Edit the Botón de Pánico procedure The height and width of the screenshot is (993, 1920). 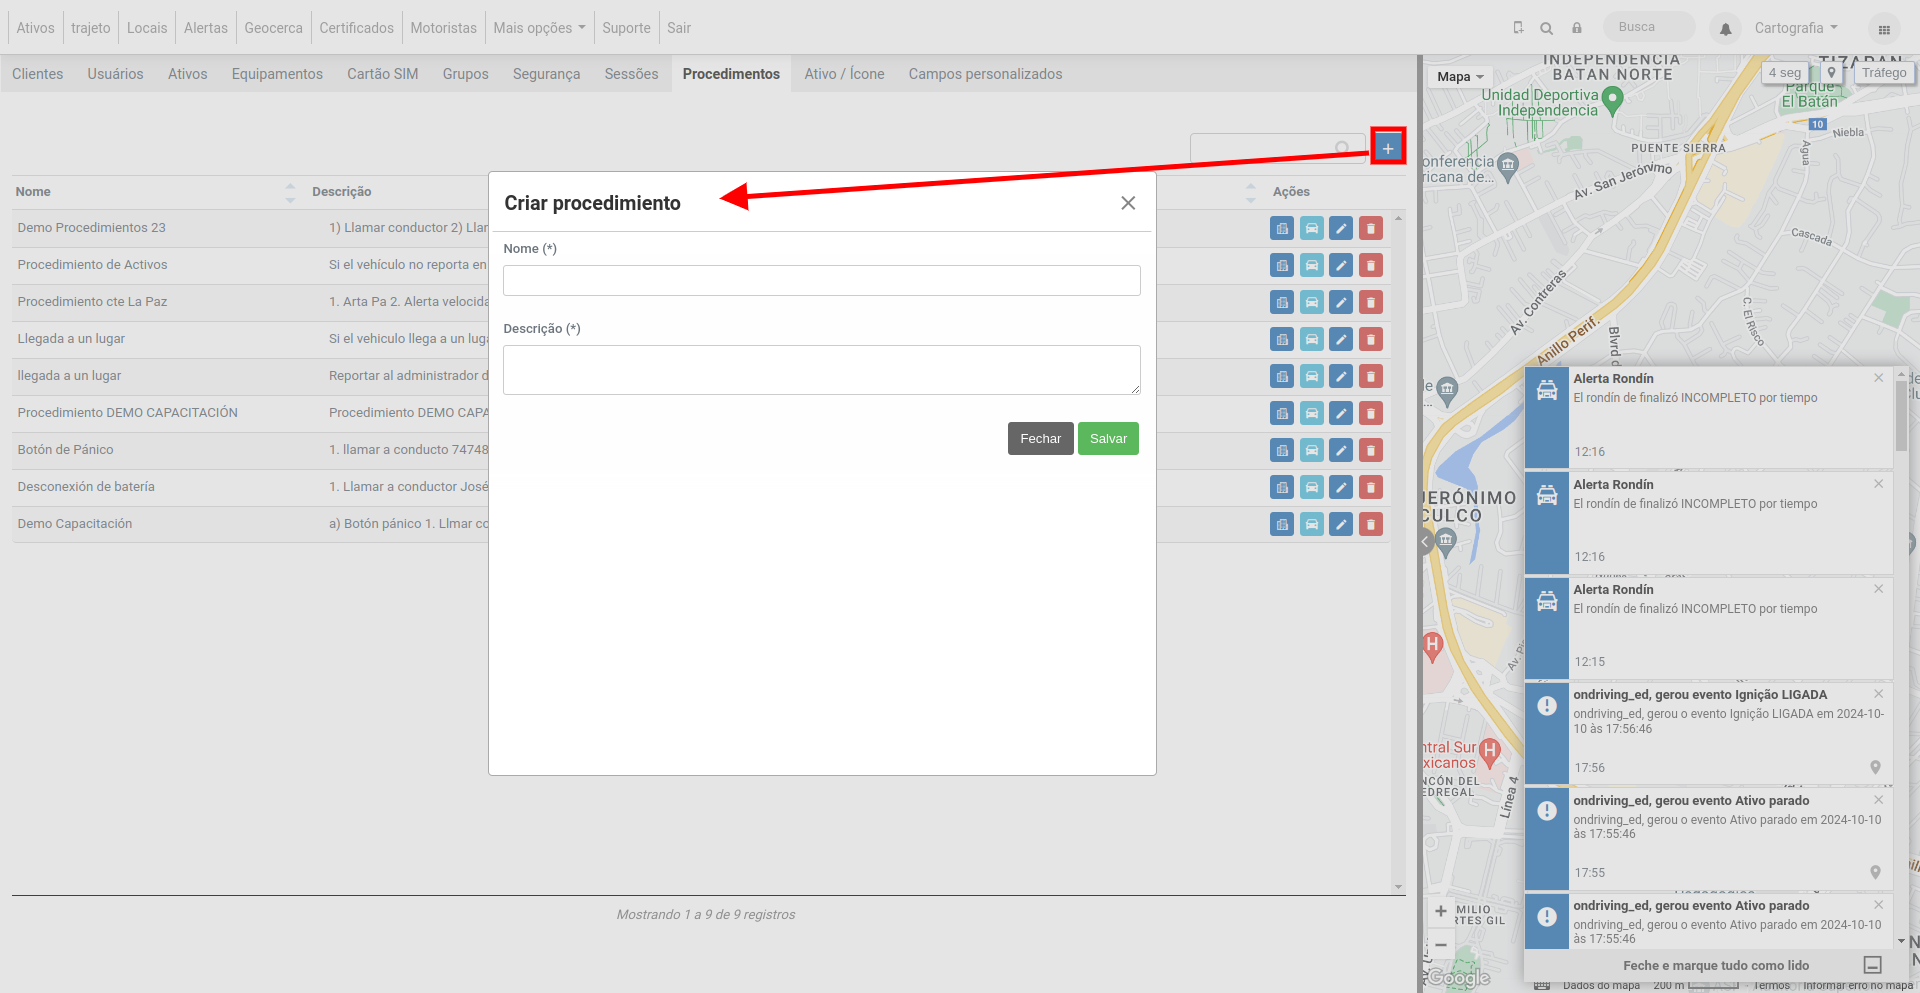[x=1341, y=450]
